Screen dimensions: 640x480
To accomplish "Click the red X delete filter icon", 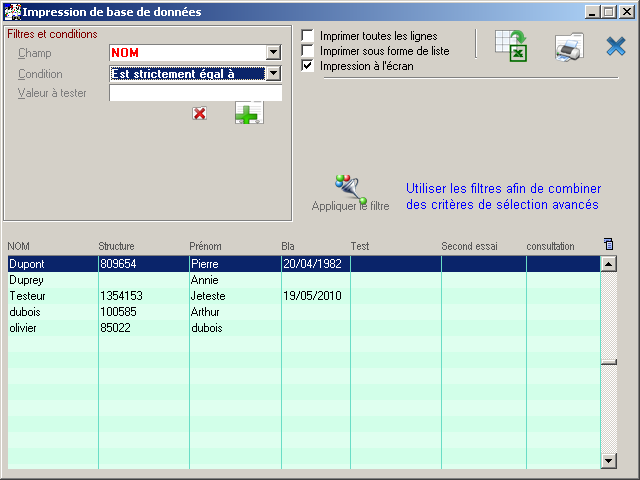I will click(199, 114).
